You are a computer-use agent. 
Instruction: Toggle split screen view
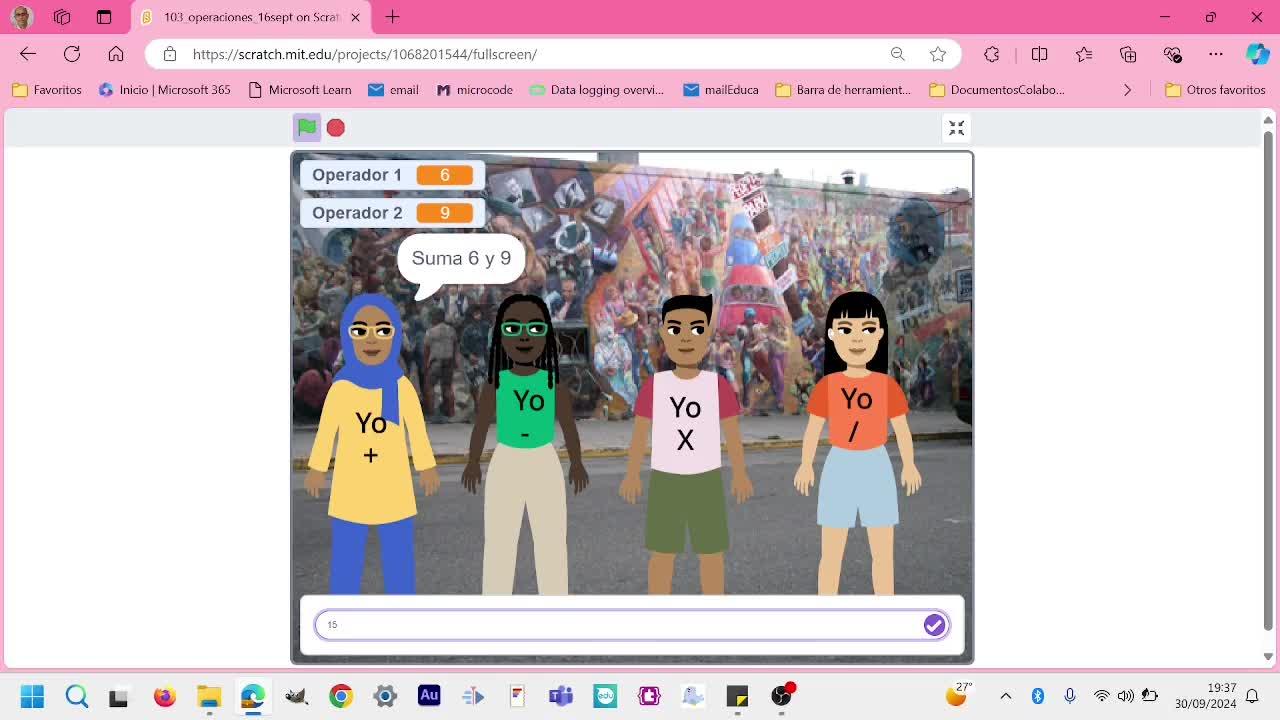click(x=1039, y=54)
